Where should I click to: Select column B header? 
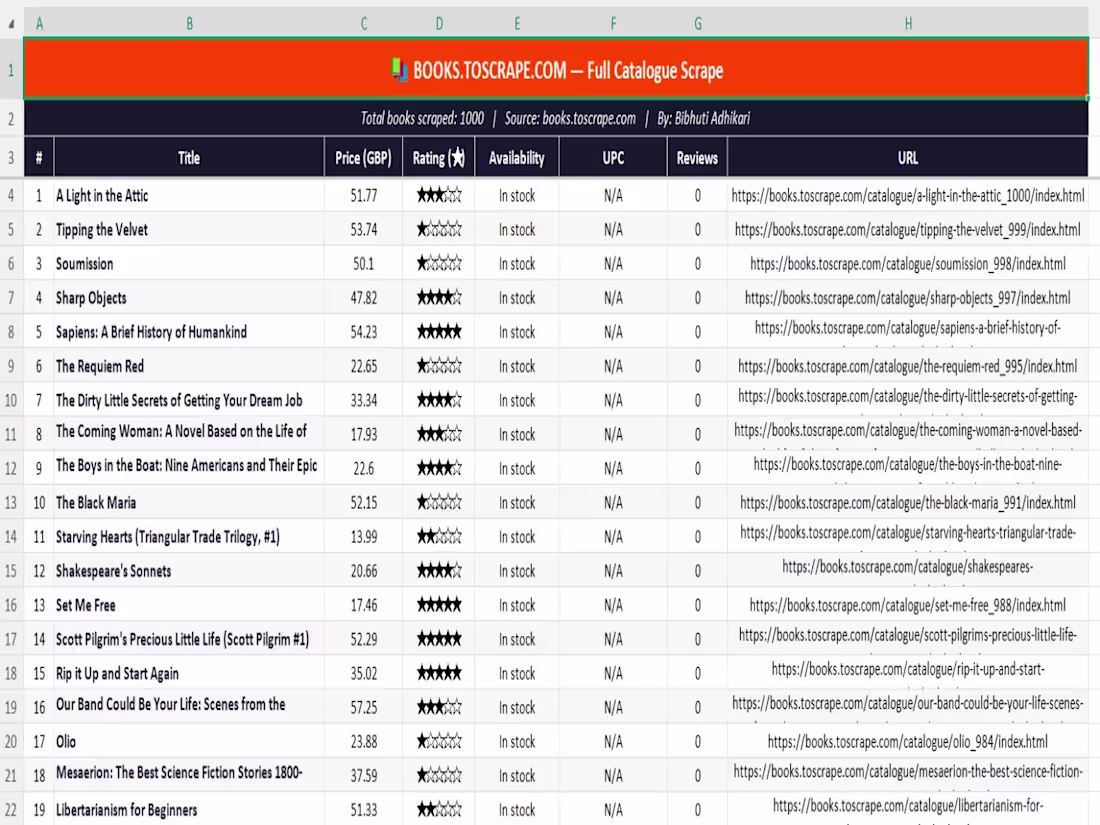pyautogui.click(x=189, y=24)
